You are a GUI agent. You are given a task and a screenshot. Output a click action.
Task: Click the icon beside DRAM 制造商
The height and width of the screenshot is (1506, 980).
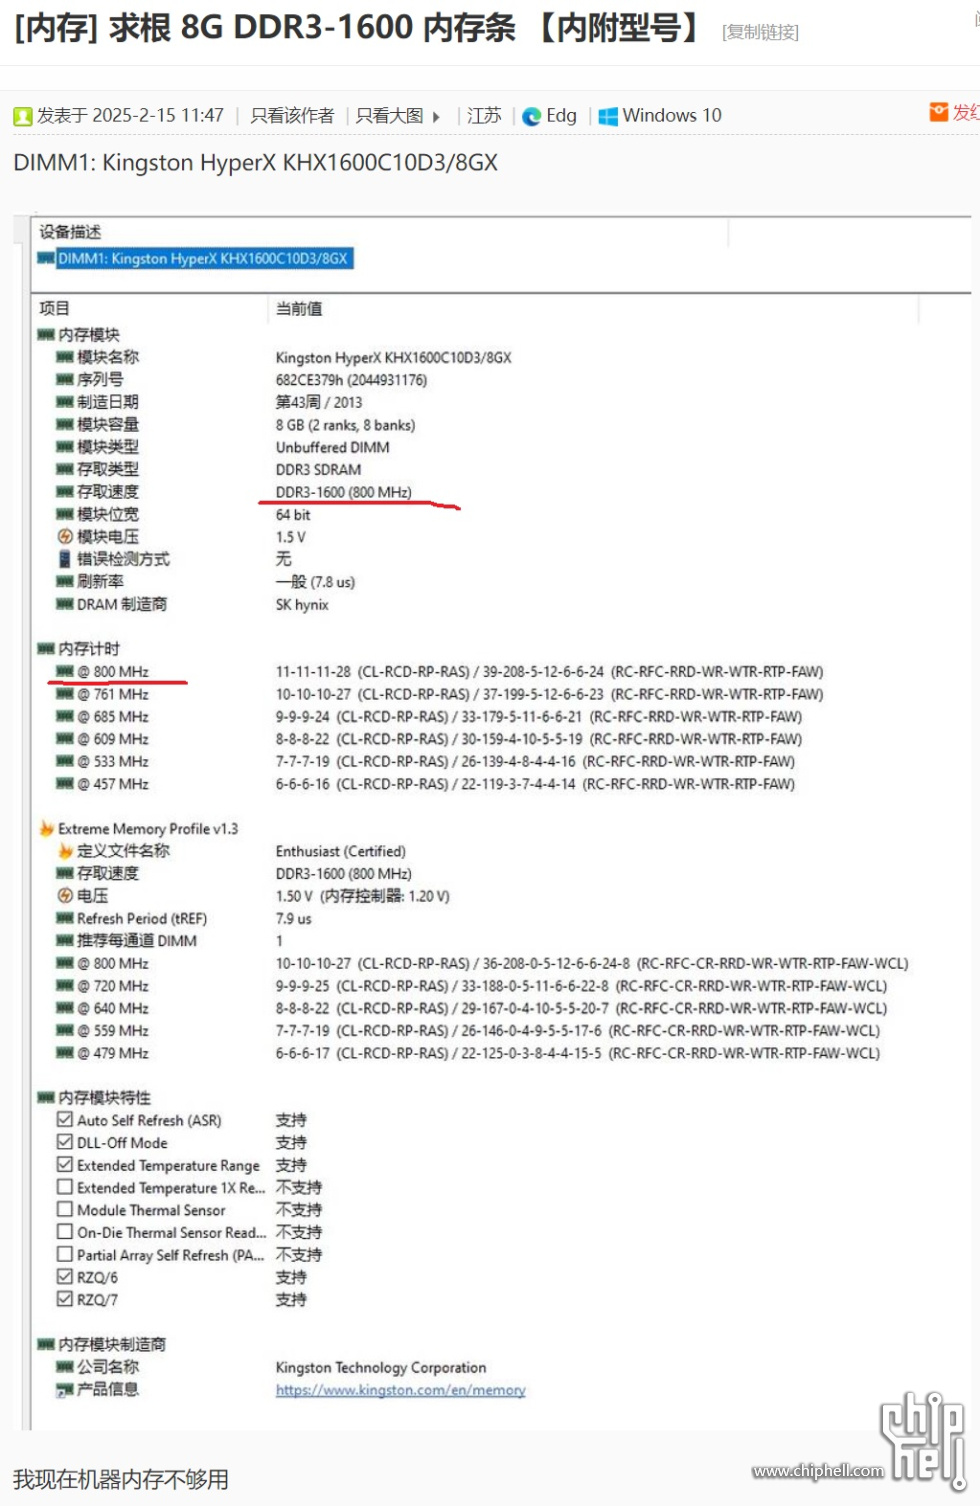click(x=65, y=604)
